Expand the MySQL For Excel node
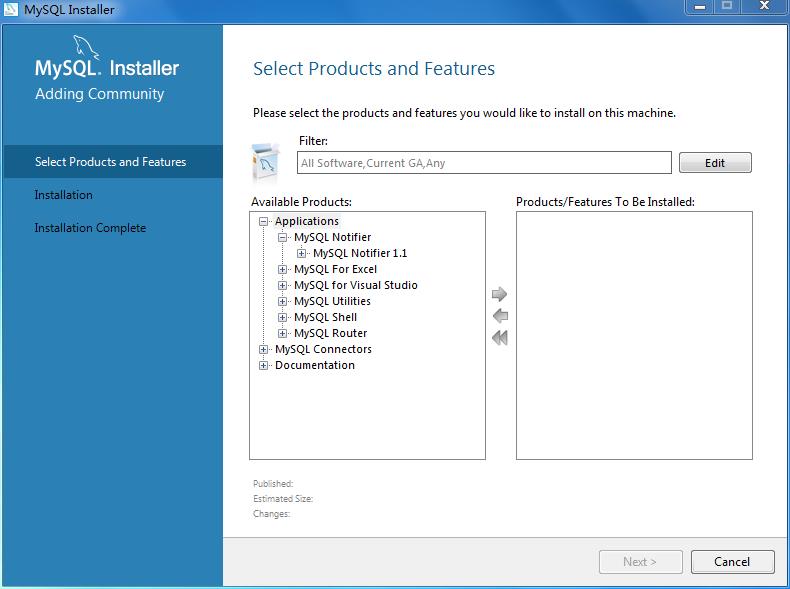Image resolution: width=790 pixels, height=589 pixels. click(x=282, y=270)
